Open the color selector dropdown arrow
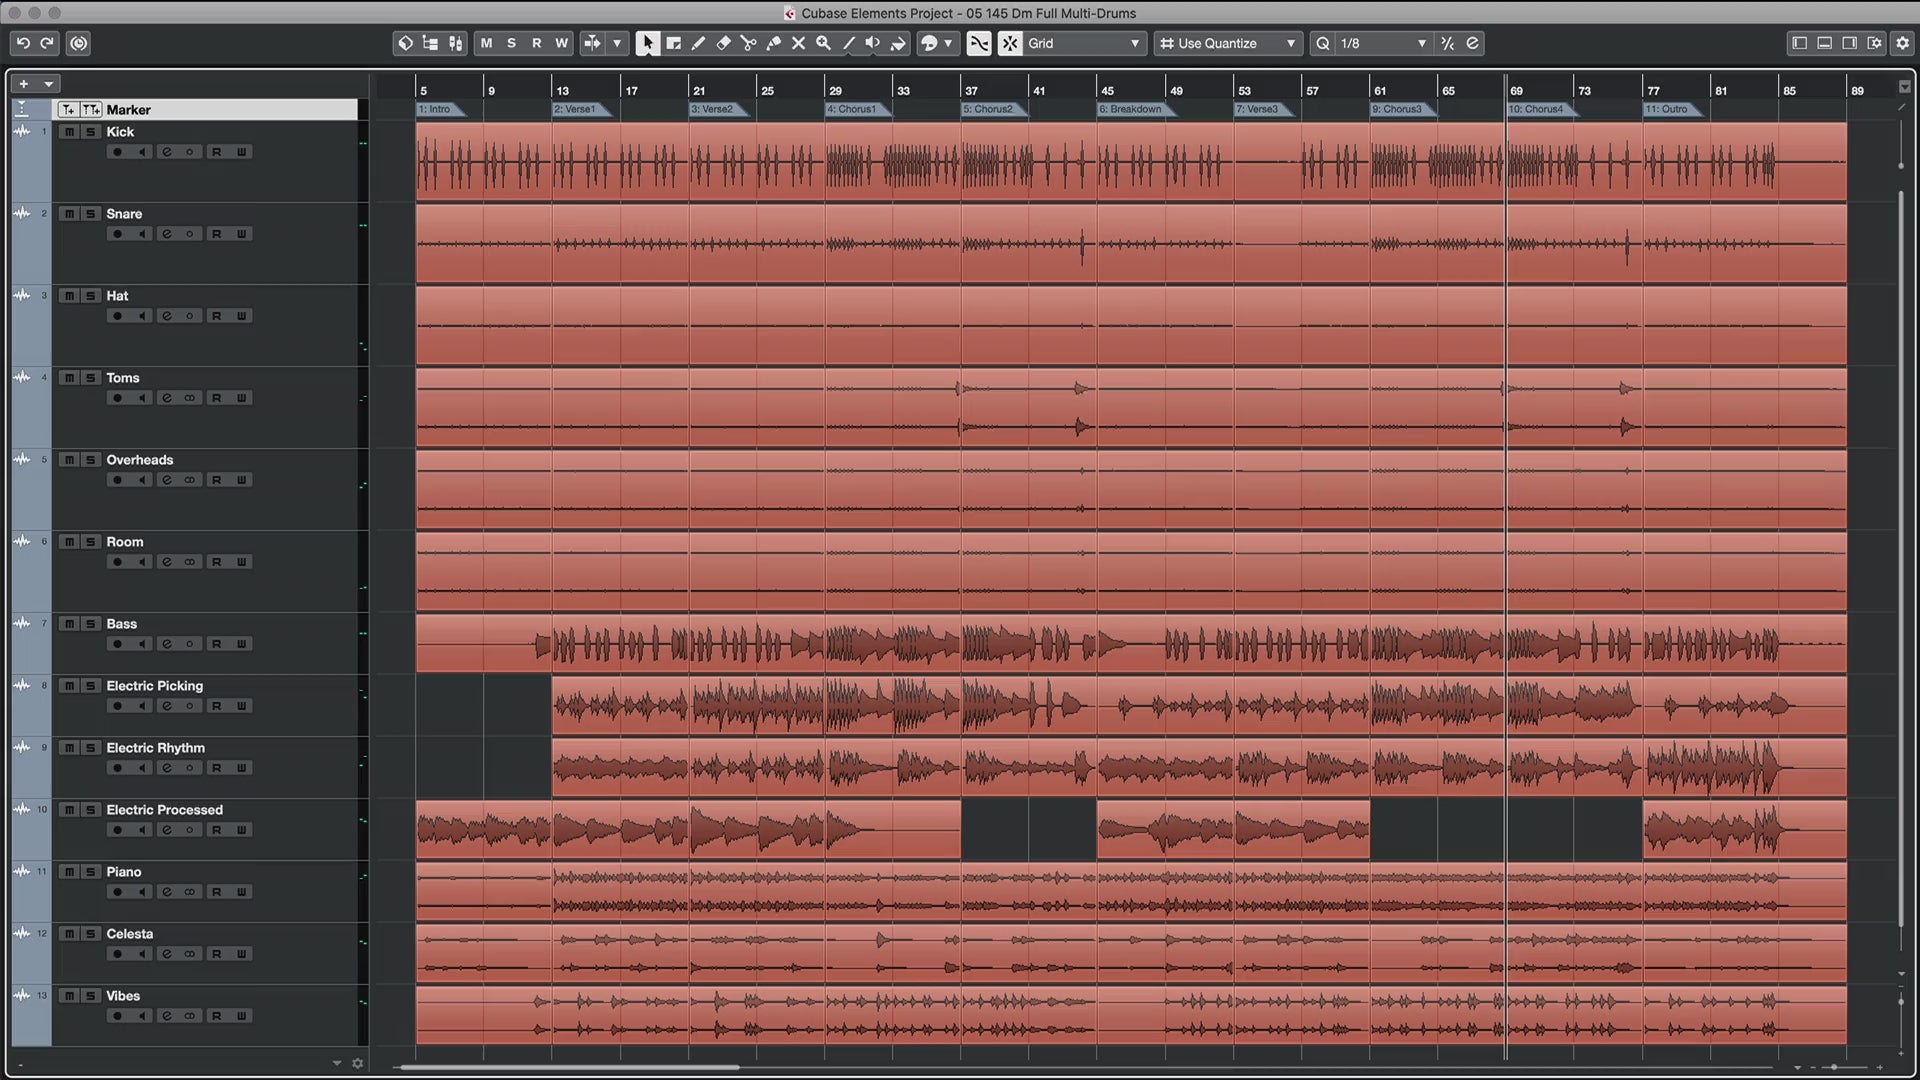The image size is (1920, 1080). 948,43
